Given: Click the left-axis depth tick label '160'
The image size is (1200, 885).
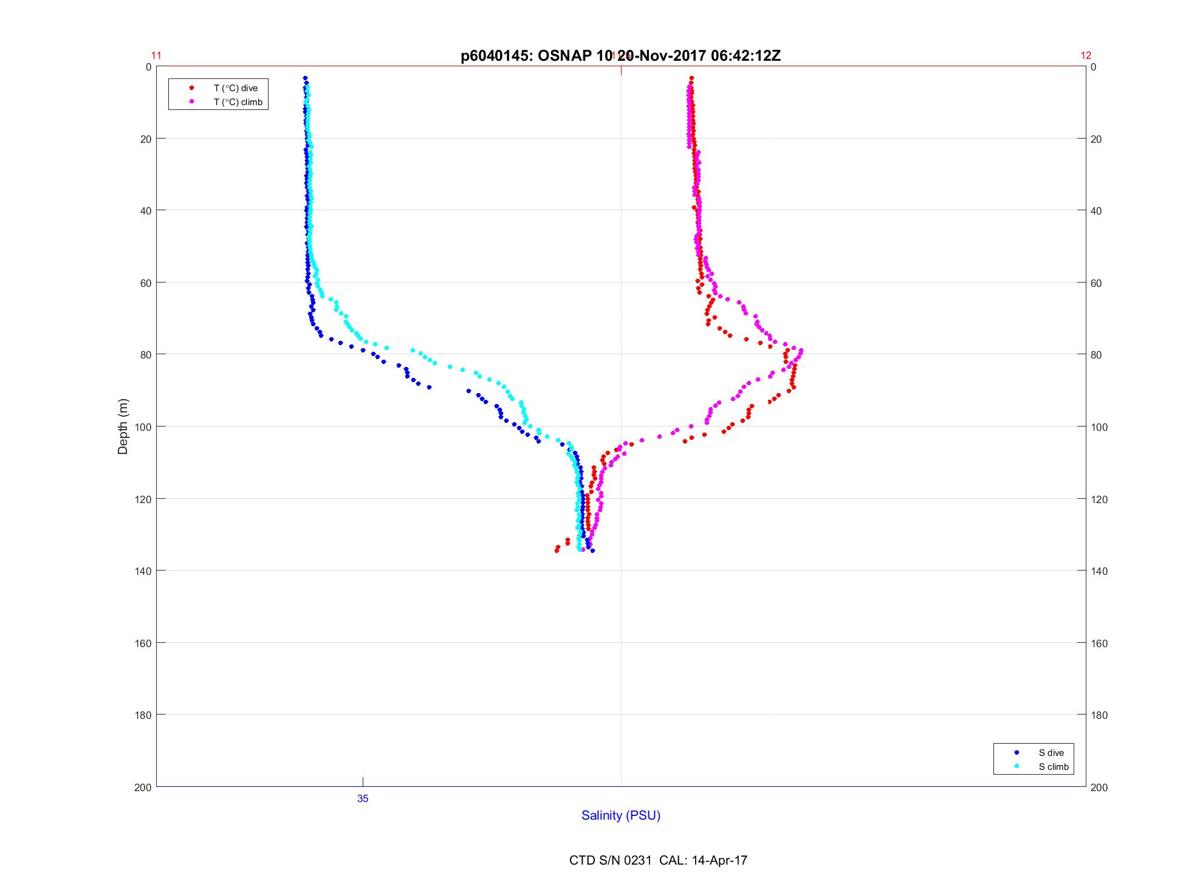Looking at the screenshot, I should [142, 643].
